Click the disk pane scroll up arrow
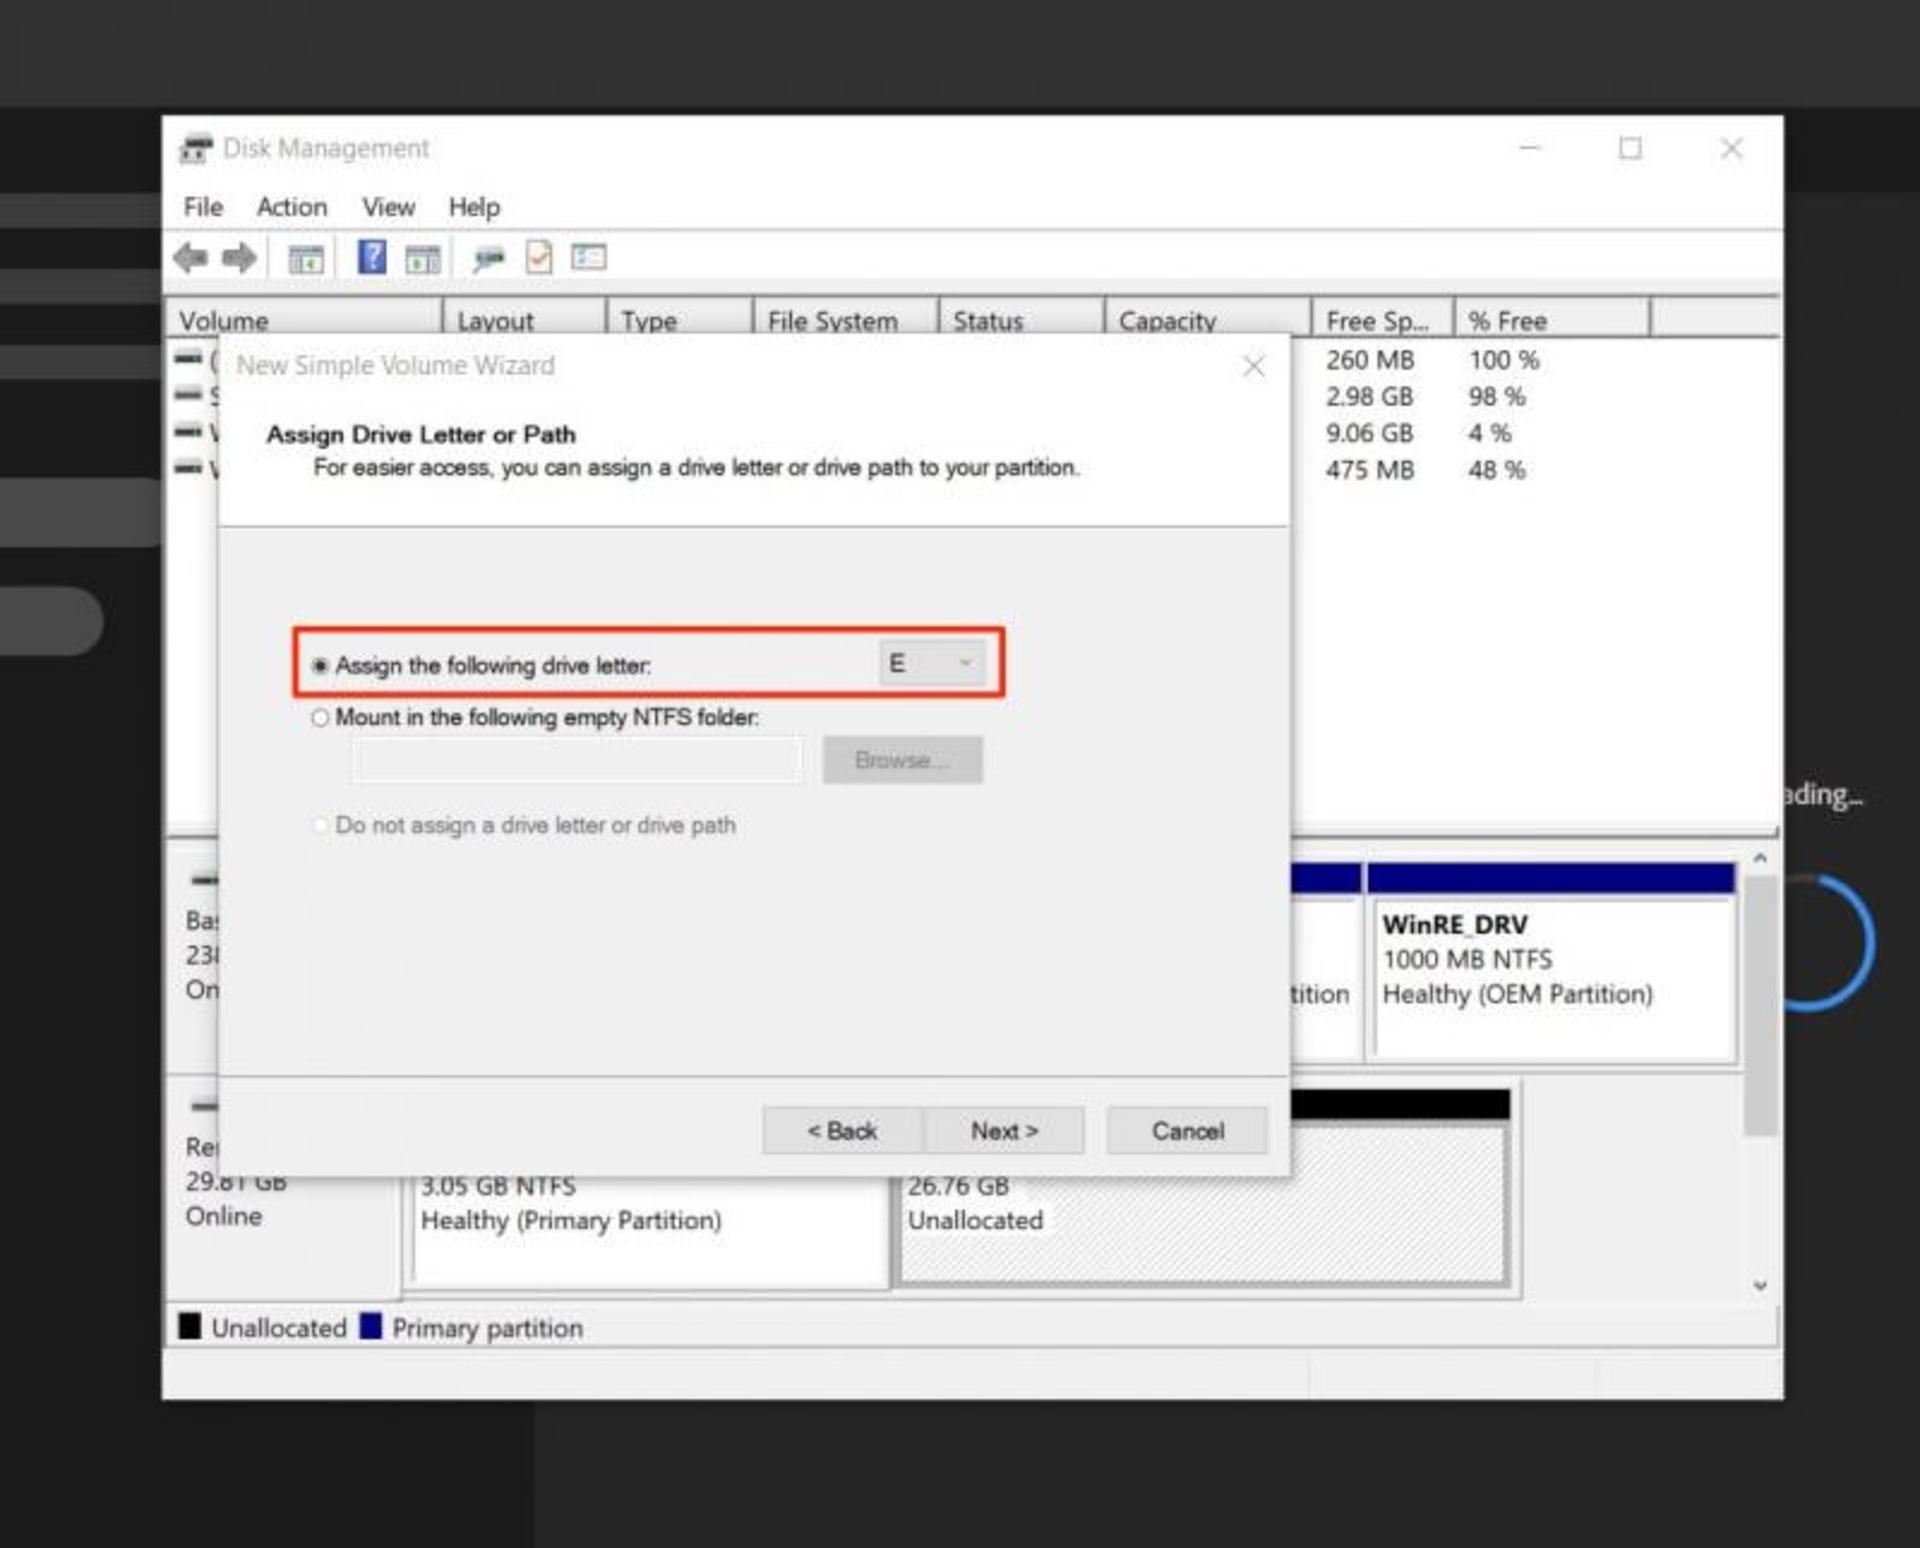Image resolution: width=1920 pixels, height=1548 pixels. (x=1760, y=859)
